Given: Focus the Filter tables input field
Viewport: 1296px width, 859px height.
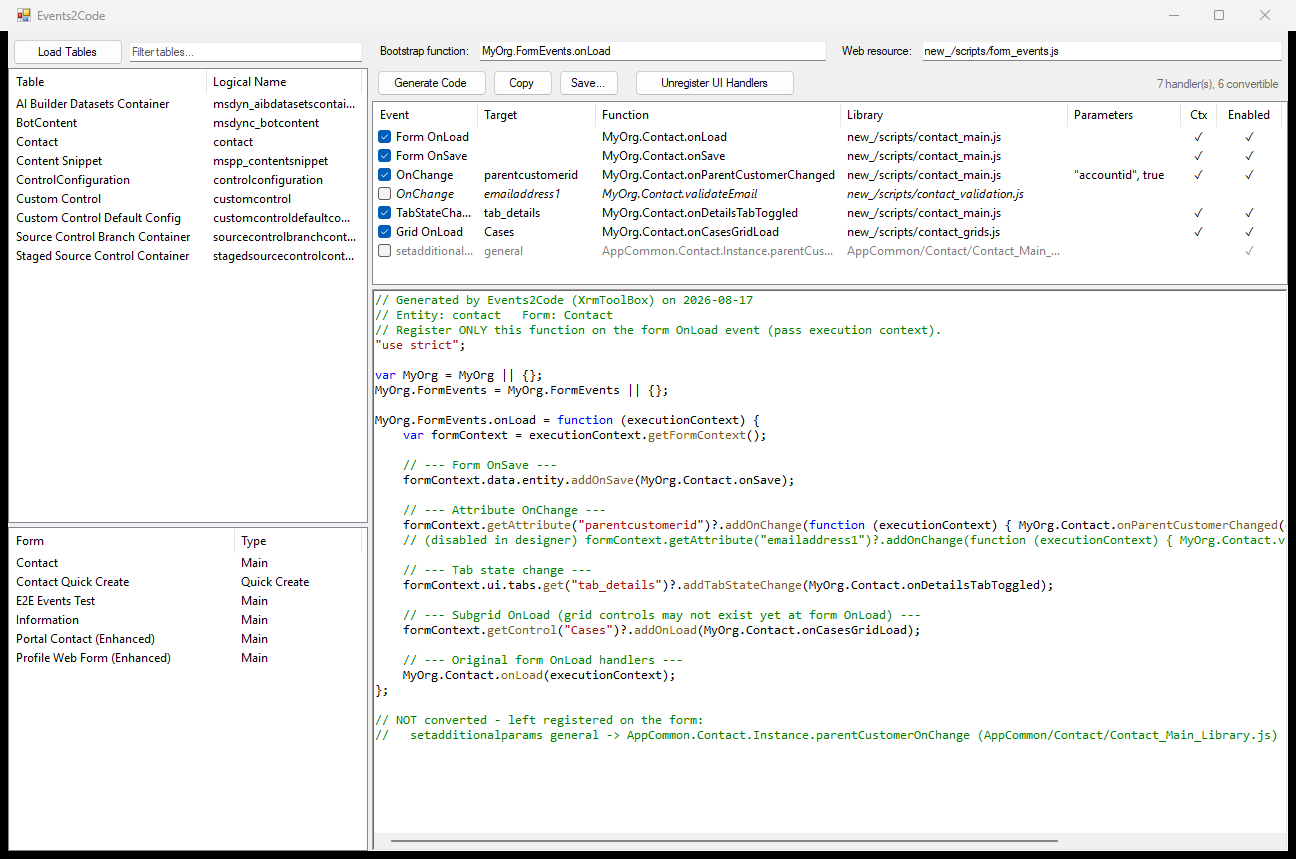Looking at the screenshot, I should tap(246, 52).
